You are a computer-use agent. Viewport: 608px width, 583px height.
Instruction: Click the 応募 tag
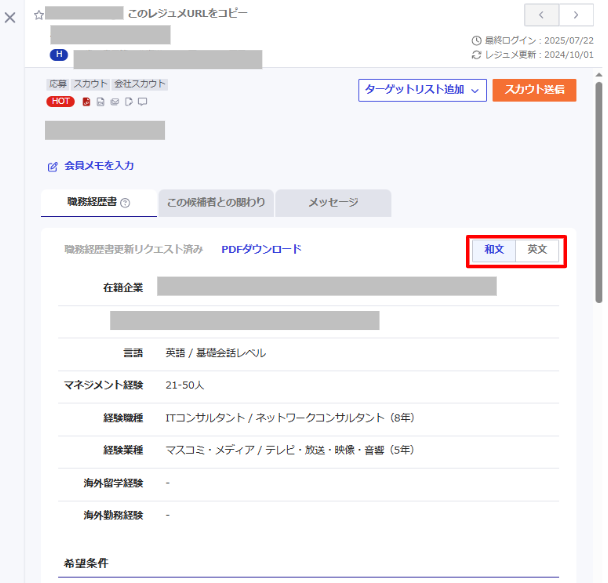click(x=58, y=84)
